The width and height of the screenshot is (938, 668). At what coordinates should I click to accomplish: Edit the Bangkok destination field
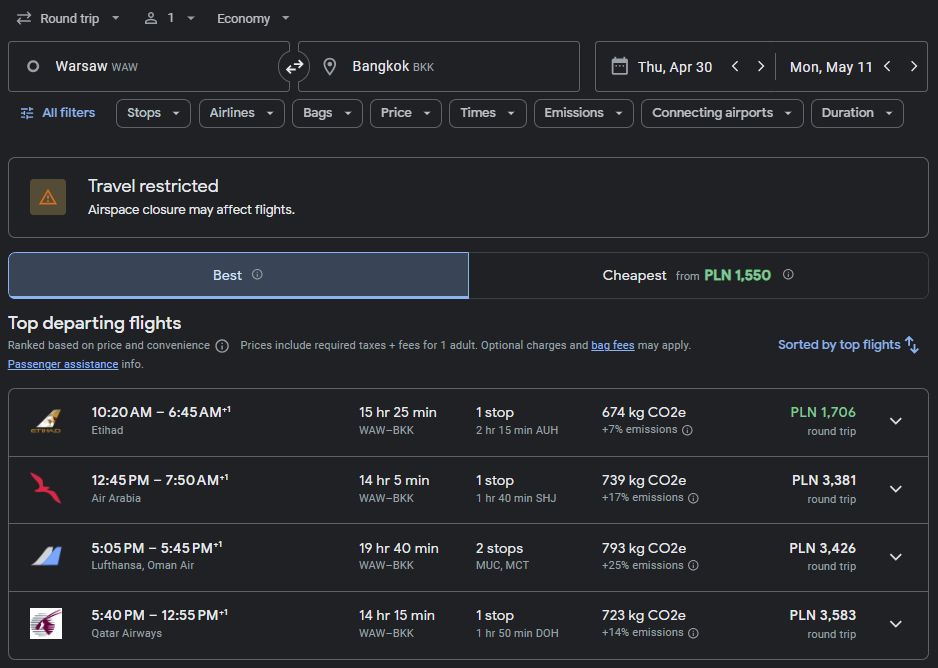(x=439, y=66)
